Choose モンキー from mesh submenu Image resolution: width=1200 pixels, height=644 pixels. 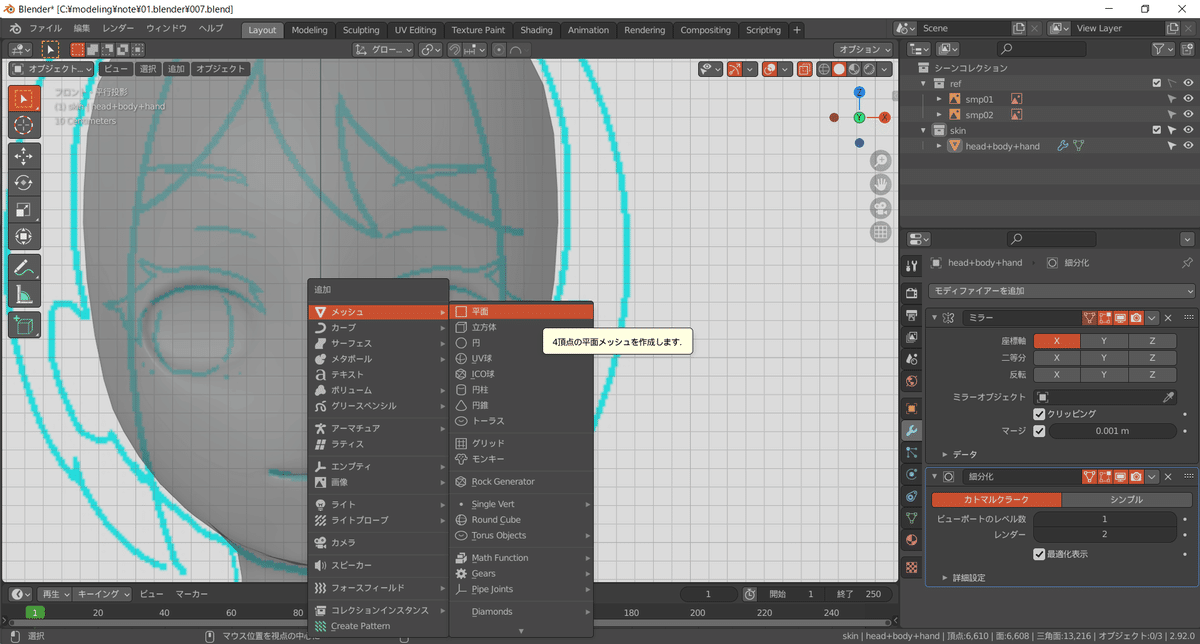point(521,459)
